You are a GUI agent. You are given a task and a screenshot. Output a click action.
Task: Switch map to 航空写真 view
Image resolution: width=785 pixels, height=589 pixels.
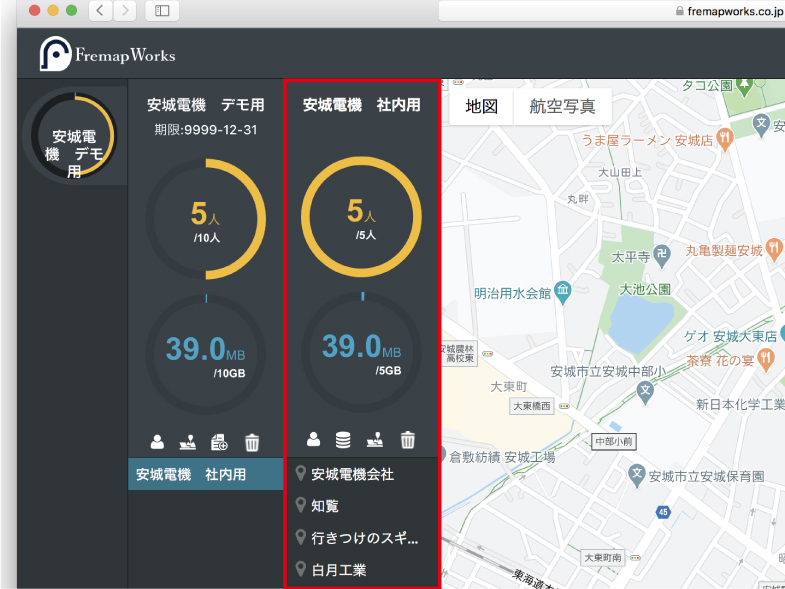[562, 106]
